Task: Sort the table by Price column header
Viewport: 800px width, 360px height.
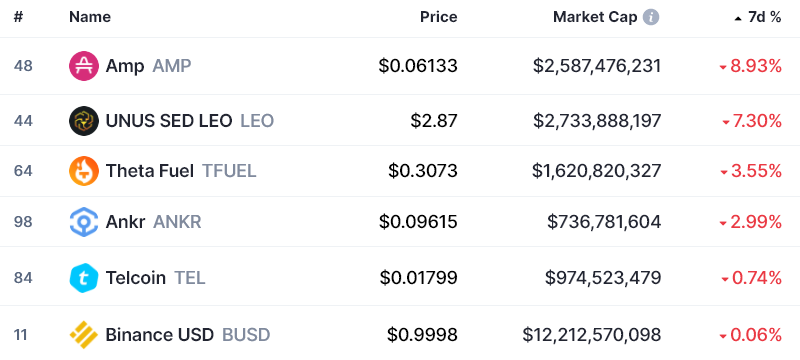Action: tap(438, 17)
